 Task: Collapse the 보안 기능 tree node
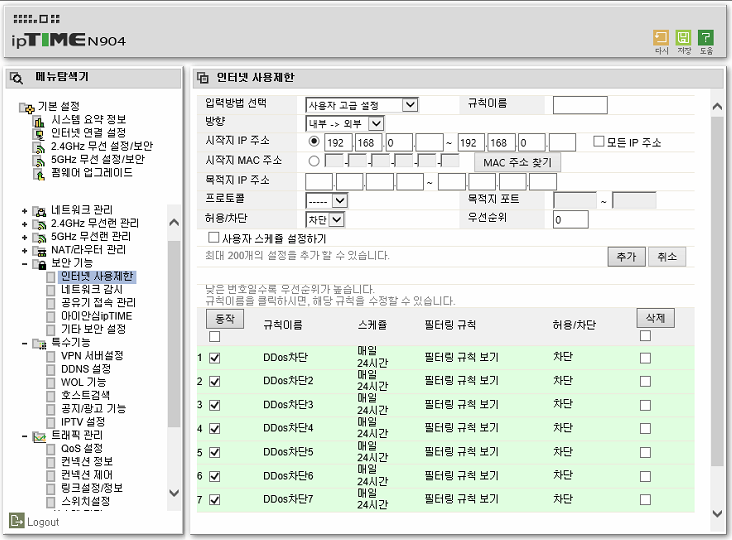(x=25, y=264)
